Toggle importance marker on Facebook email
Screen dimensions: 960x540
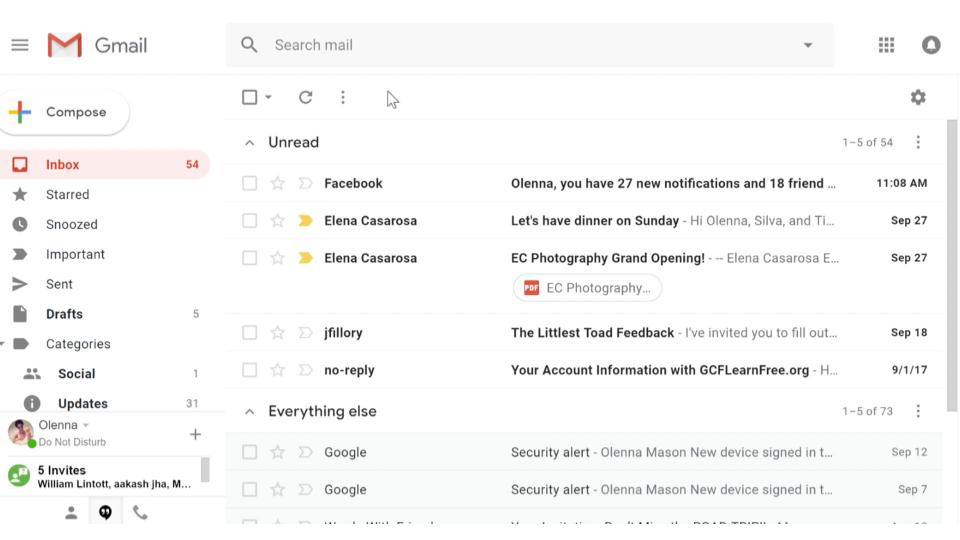[305, 183]
